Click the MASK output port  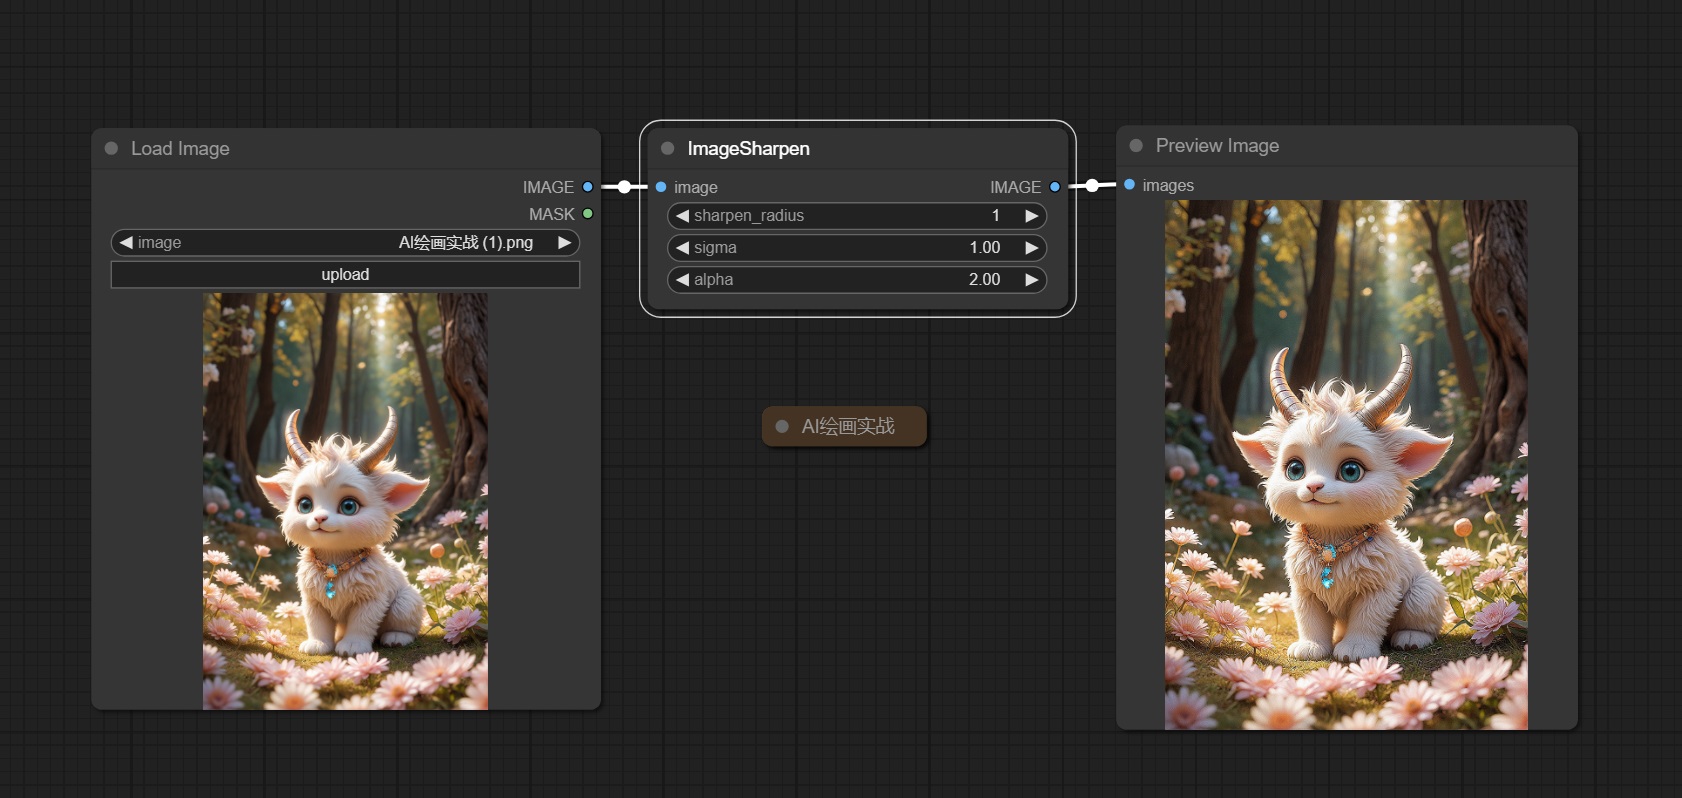[x=588, y=214]
